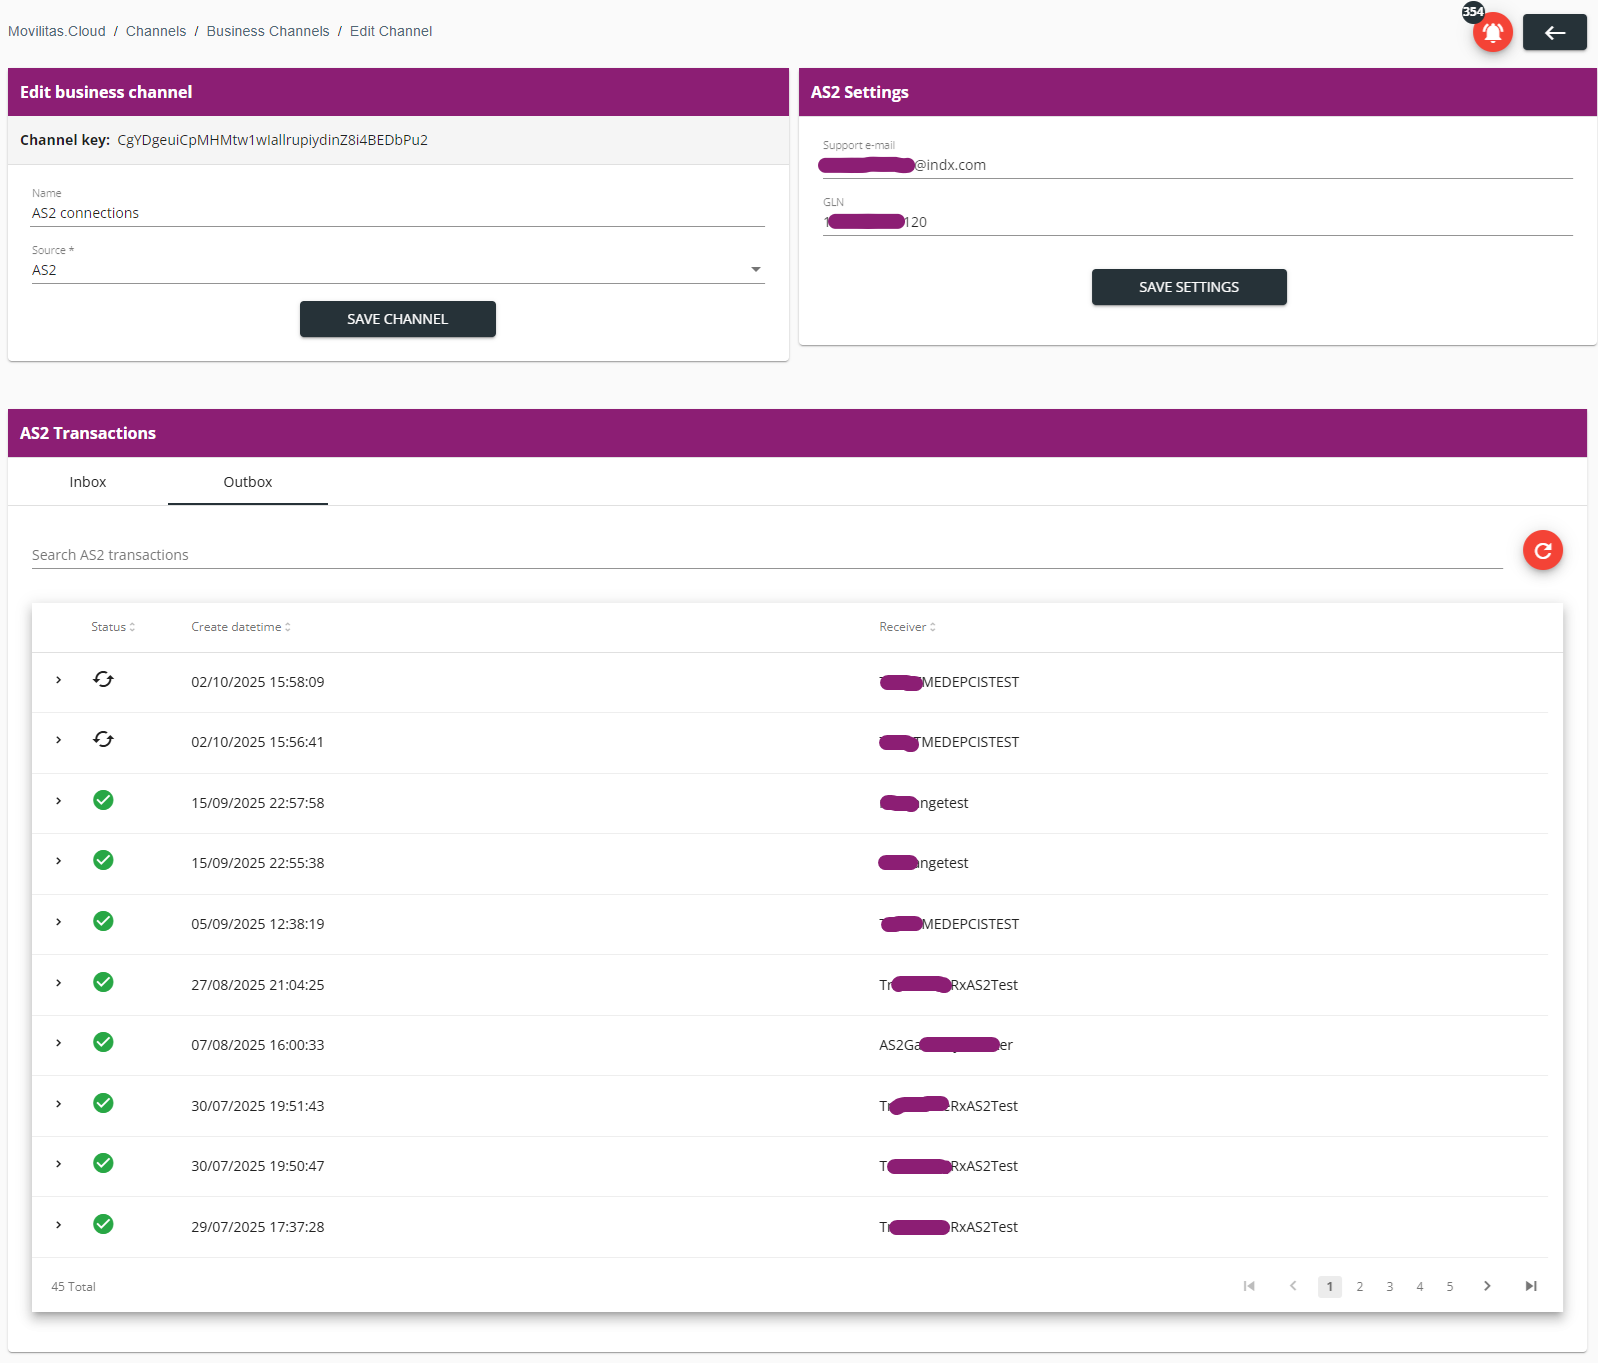Expand the 30/07/2025 19:51:43 transaction row
Viewport: 1598px width, 1363px height.
(x=59, y=1104)
